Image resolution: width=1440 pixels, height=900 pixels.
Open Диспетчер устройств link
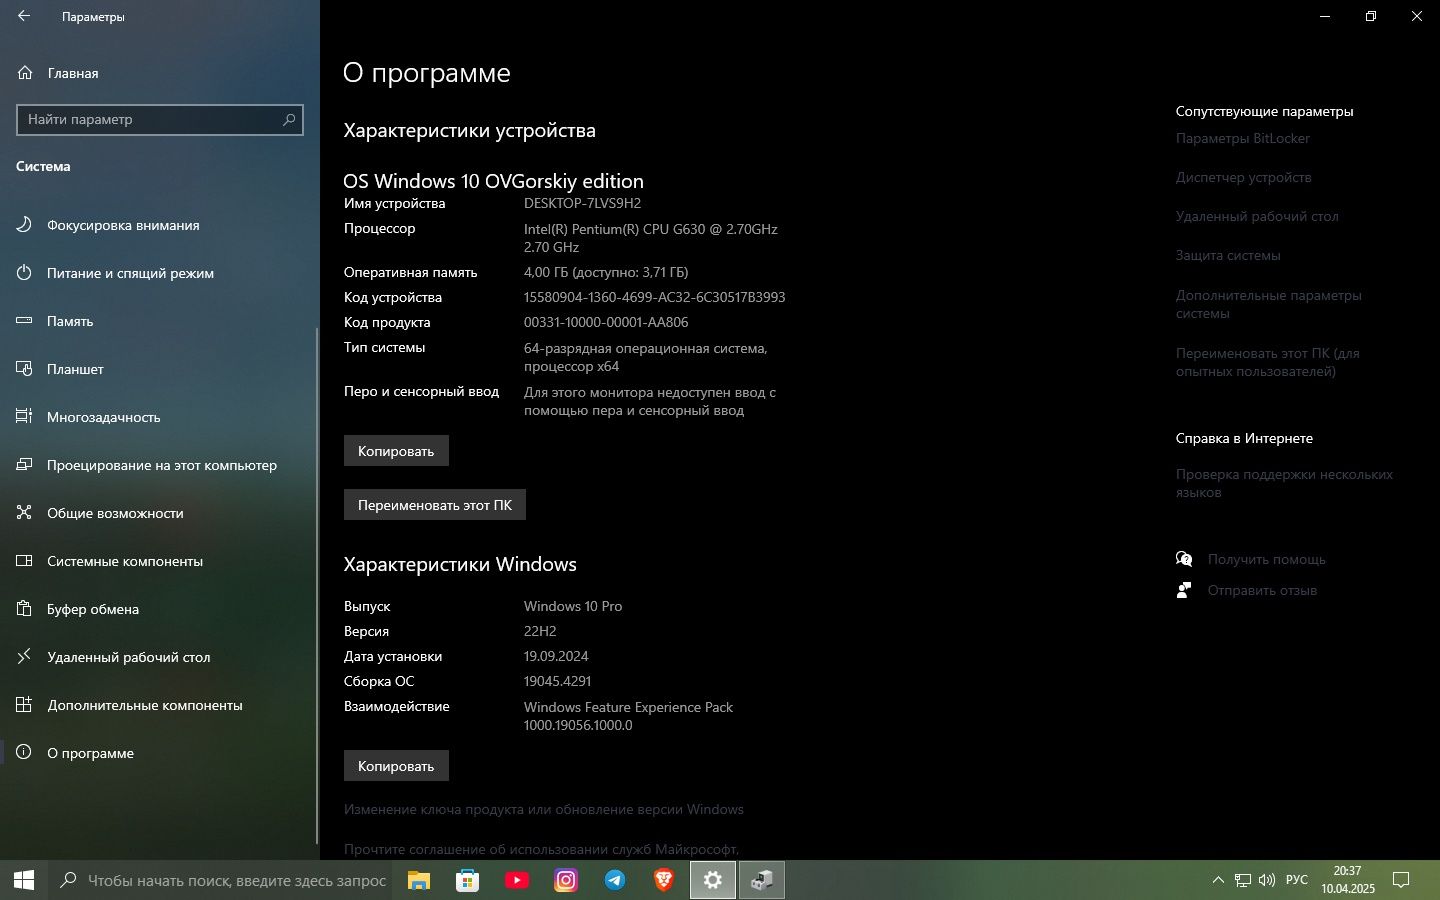tap(1243, 177)
